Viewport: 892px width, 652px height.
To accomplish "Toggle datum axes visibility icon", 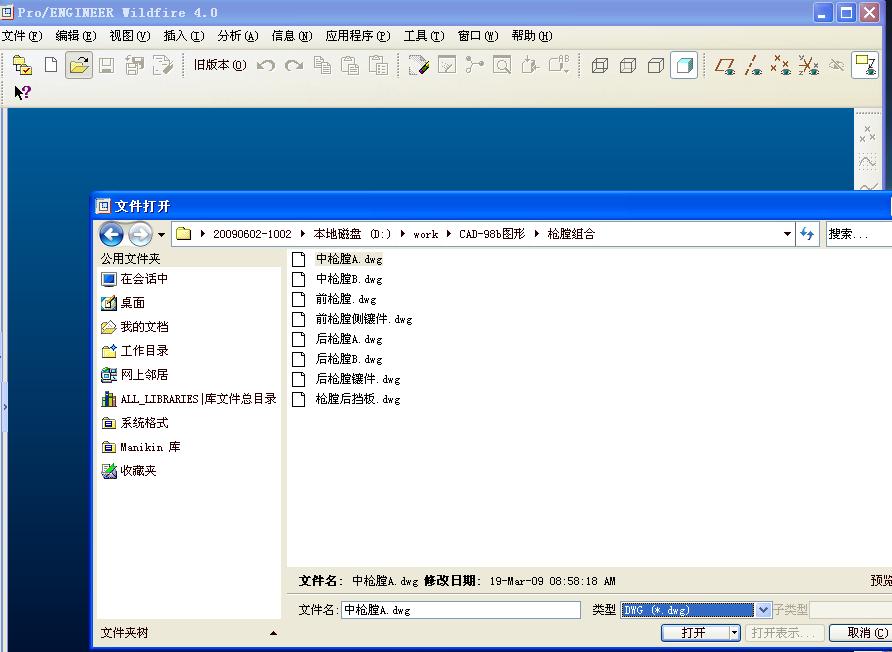I will pos(753,65).
